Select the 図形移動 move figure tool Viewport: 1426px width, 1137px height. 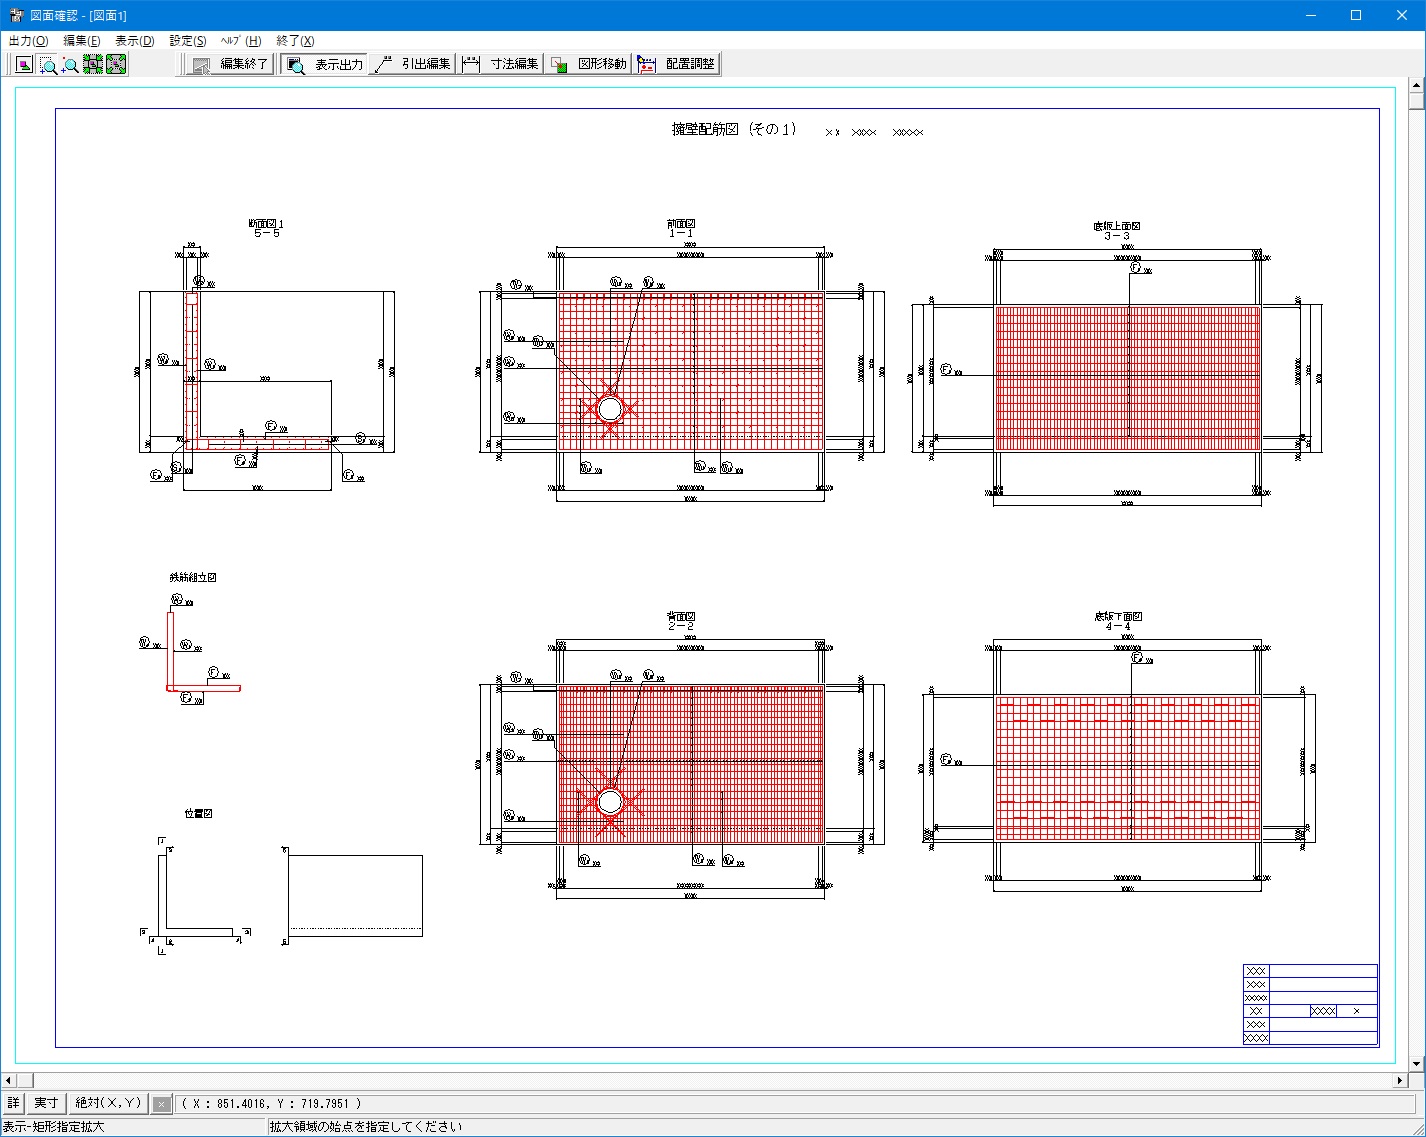589,65
